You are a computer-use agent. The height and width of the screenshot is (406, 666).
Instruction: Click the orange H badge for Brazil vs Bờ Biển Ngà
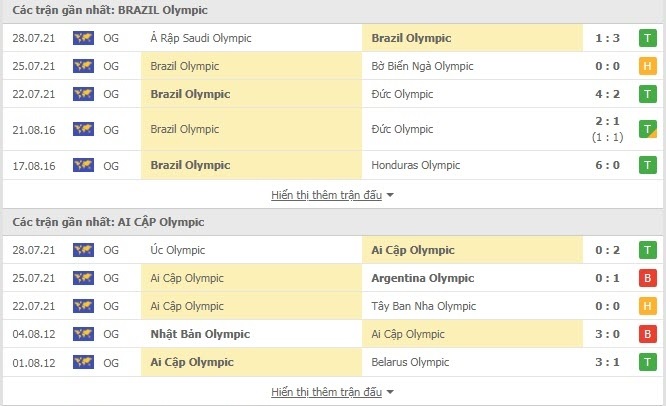(x=647, y=66)
